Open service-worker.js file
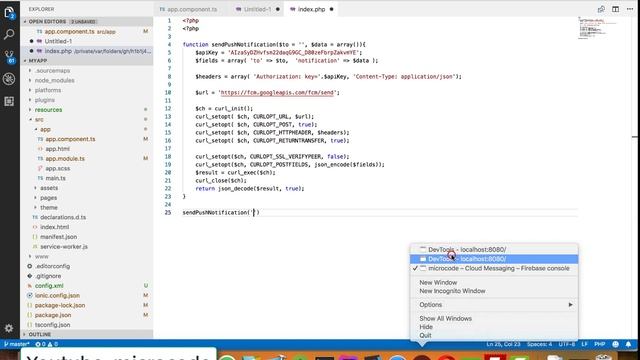The width and height of the screenshot is (640, 360). click(64, 247)
